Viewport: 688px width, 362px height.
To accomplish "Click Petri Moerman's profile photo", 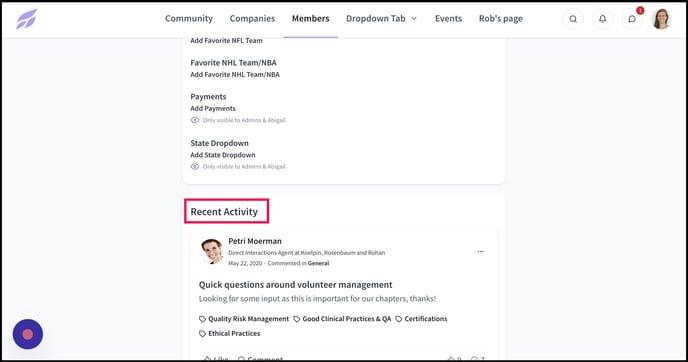I will pyautogui.click(x=211, y=251).
